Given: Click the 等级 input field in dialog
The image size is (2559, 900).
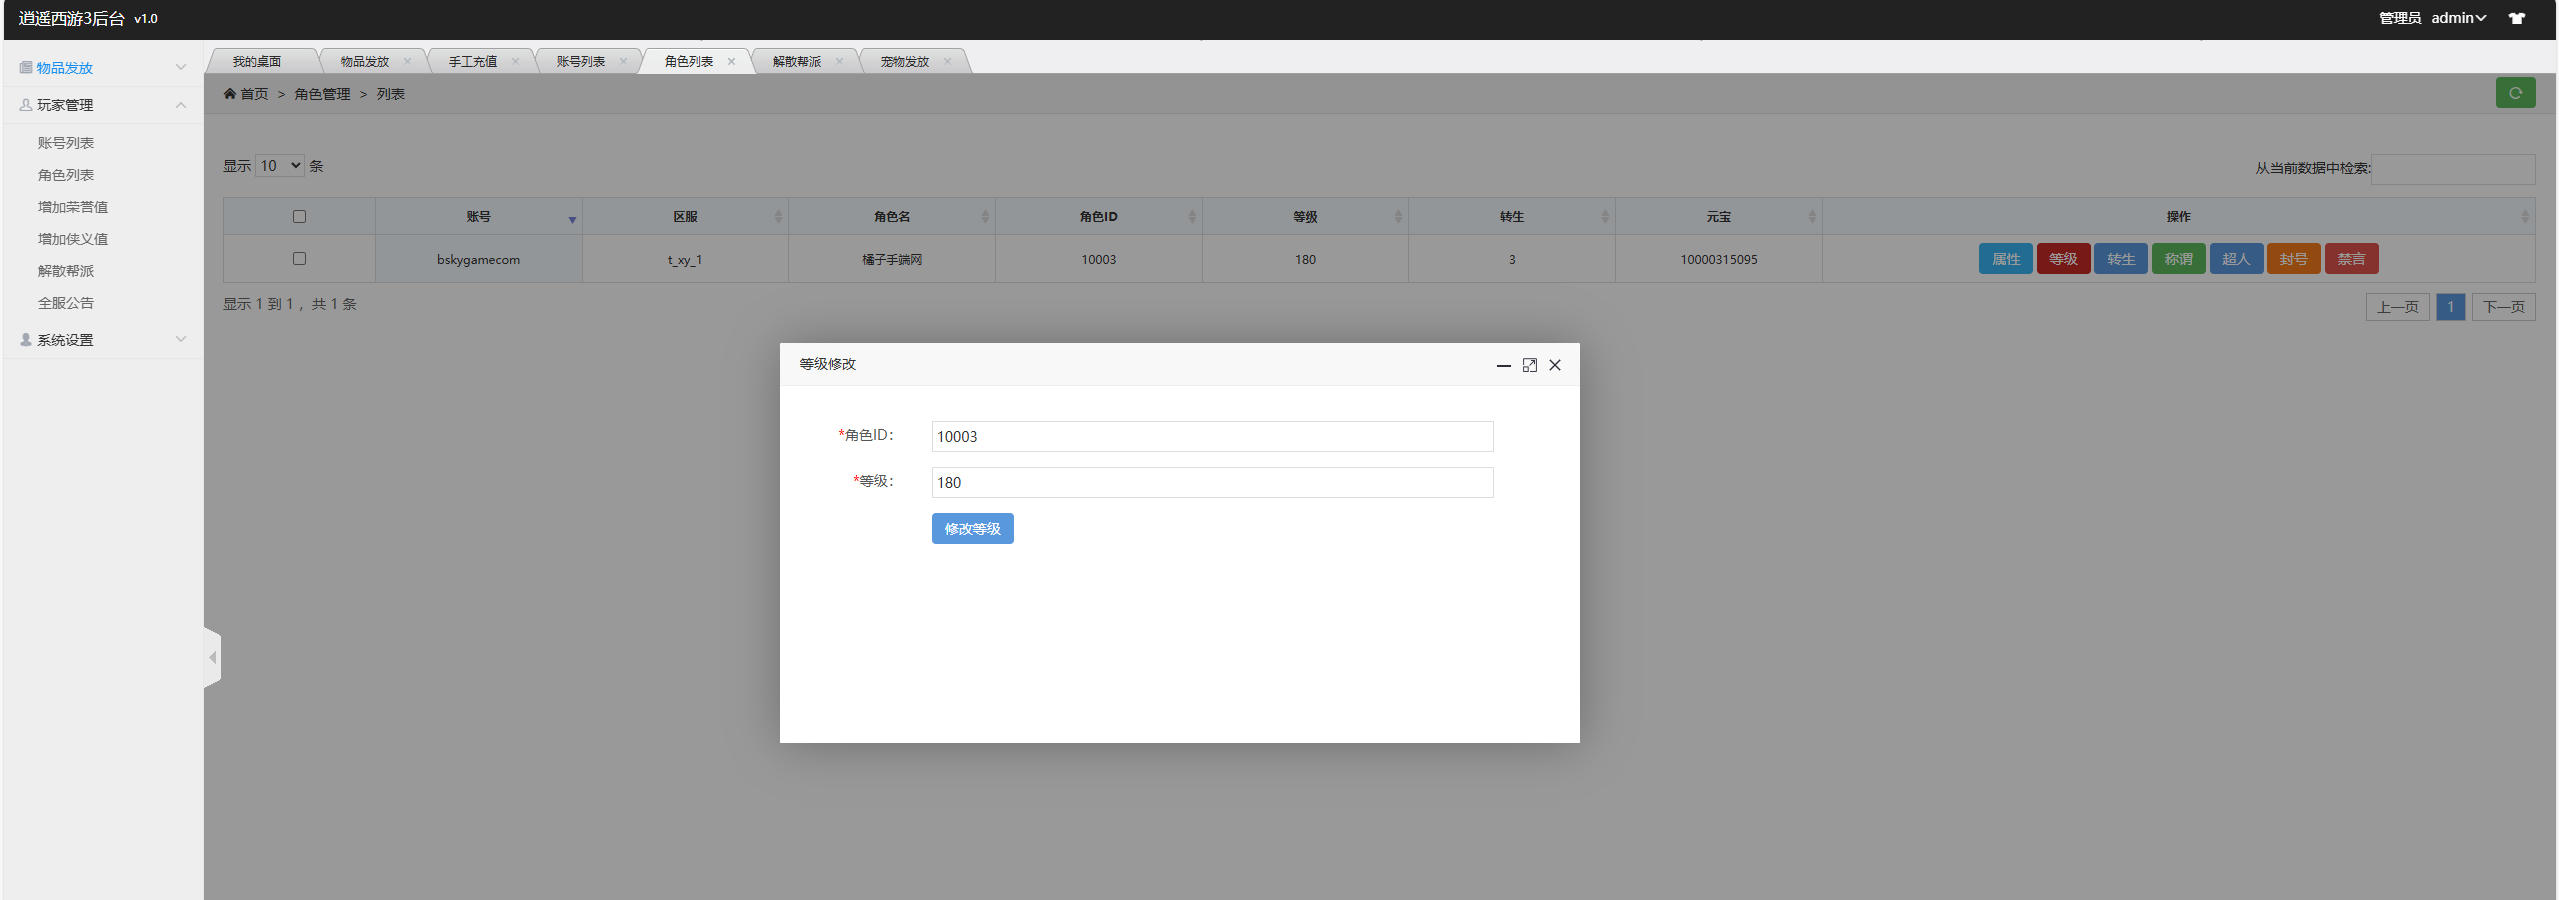Looking at the screenshot, I should tap(1211, 483).
